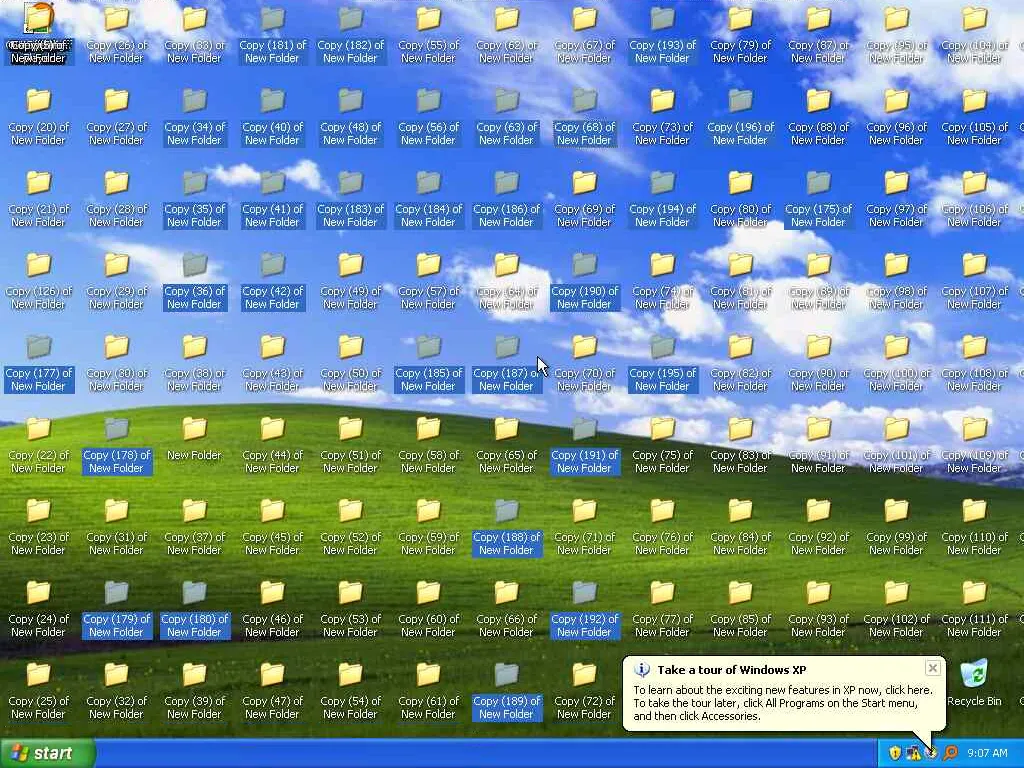Select folder Copy (63) of New Folder
This screenshot has width=1024, height=768.
pos(506,117)
